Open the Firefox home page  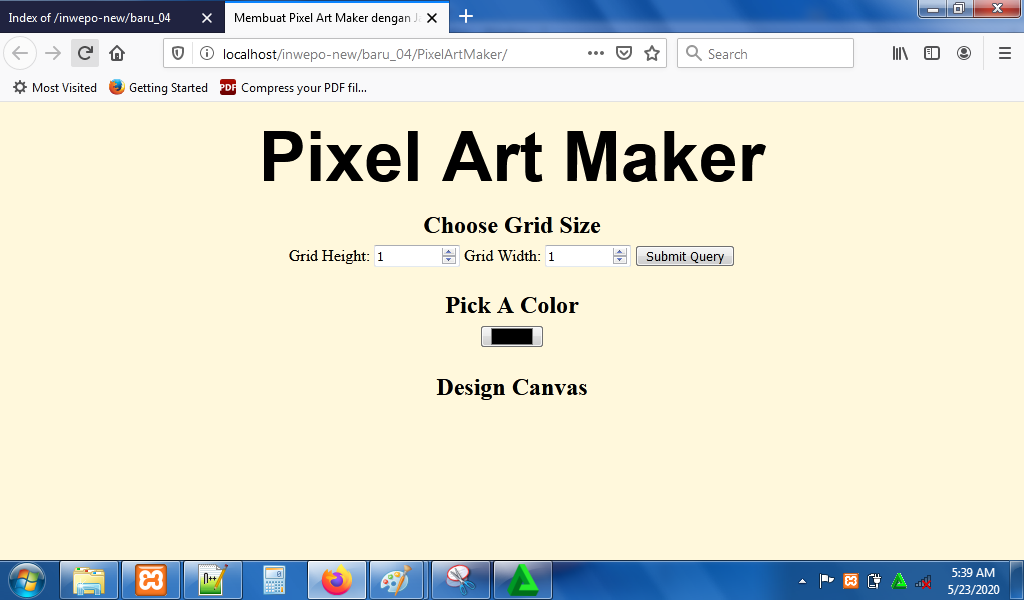point(117,54)
